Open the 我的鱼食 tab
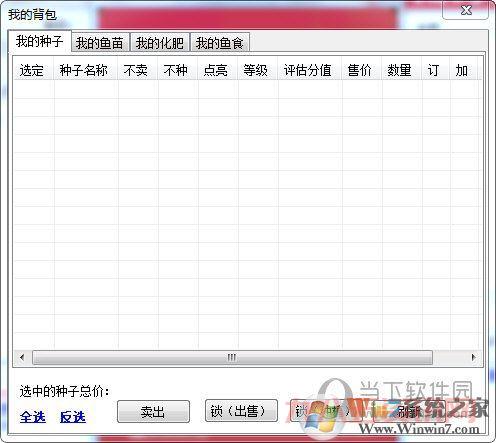Image resolution: width=496 pixels, height=443 pixels. [220, 43]
